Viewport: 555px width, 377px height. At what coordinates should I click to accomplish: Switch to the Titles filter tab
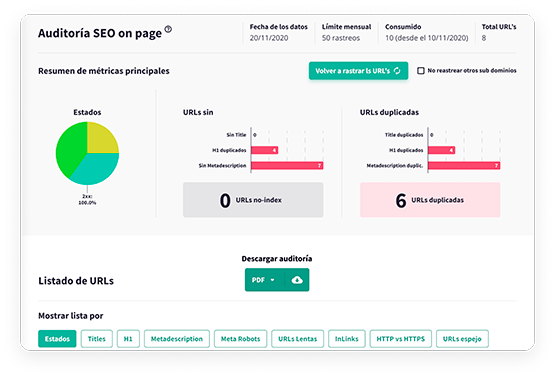click(97, 339)
